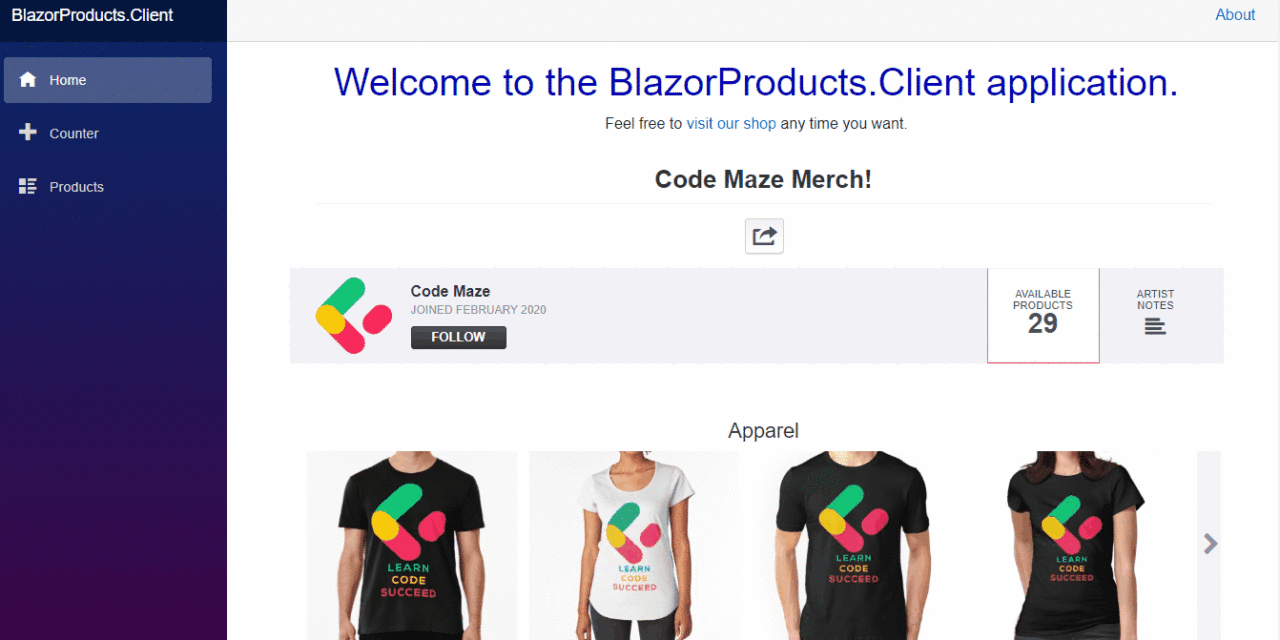Image resolution: width=1280 pixels, height=640 pixels.
Task: Select the Home nav item
Action: 108,80
